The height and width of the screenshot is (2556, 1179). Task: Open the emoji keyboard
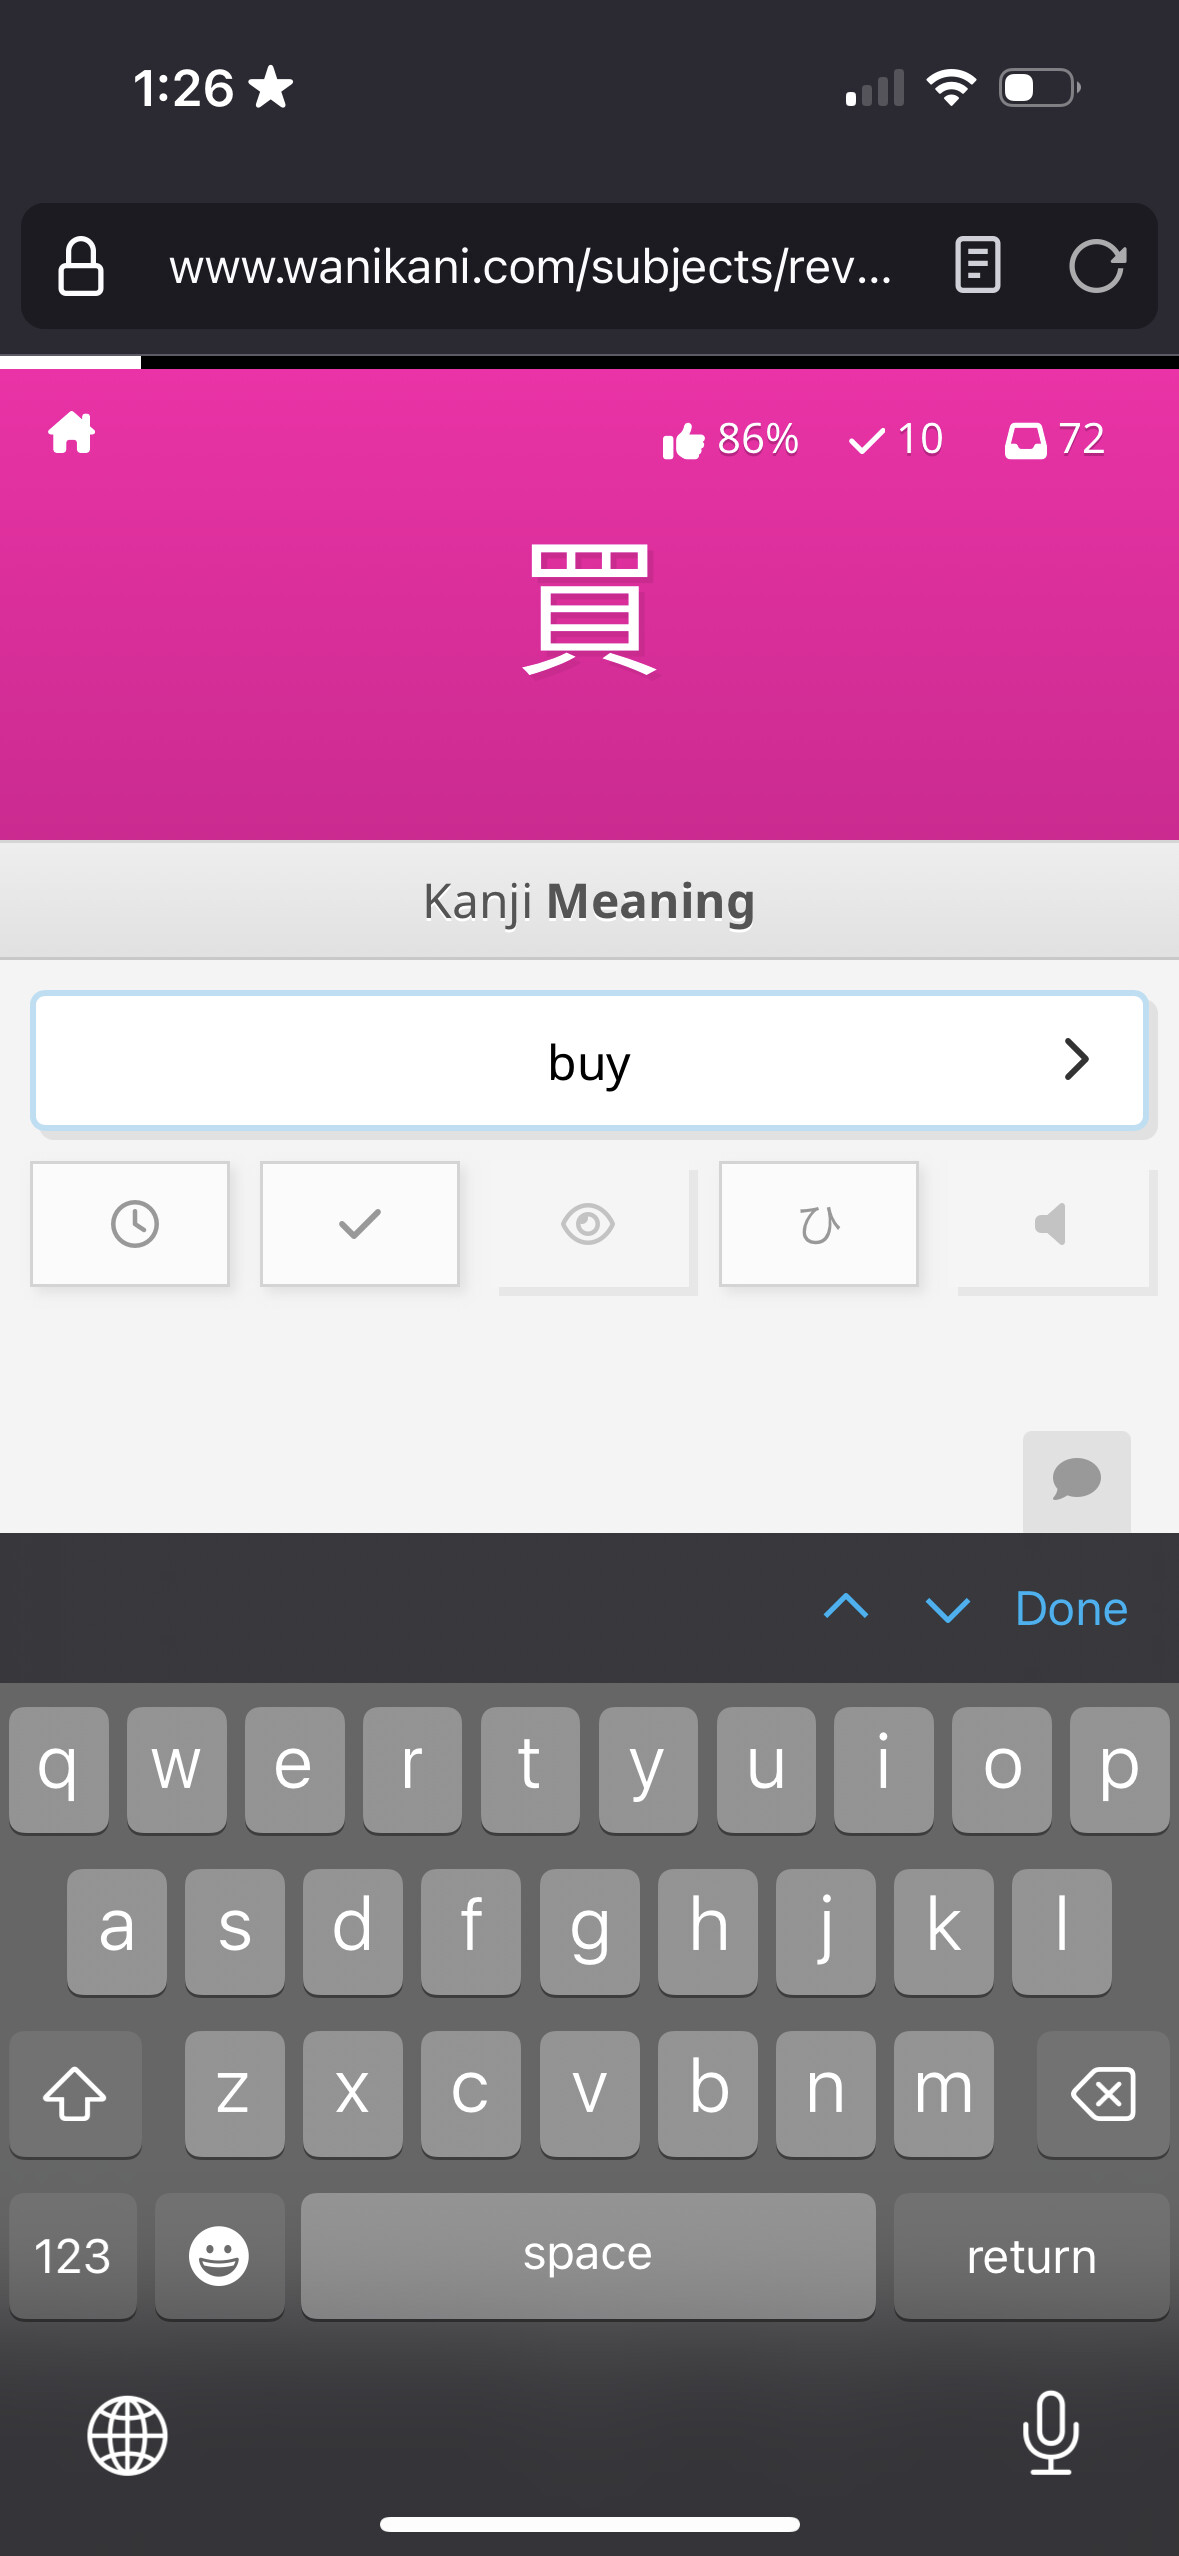coord(219,2256)
